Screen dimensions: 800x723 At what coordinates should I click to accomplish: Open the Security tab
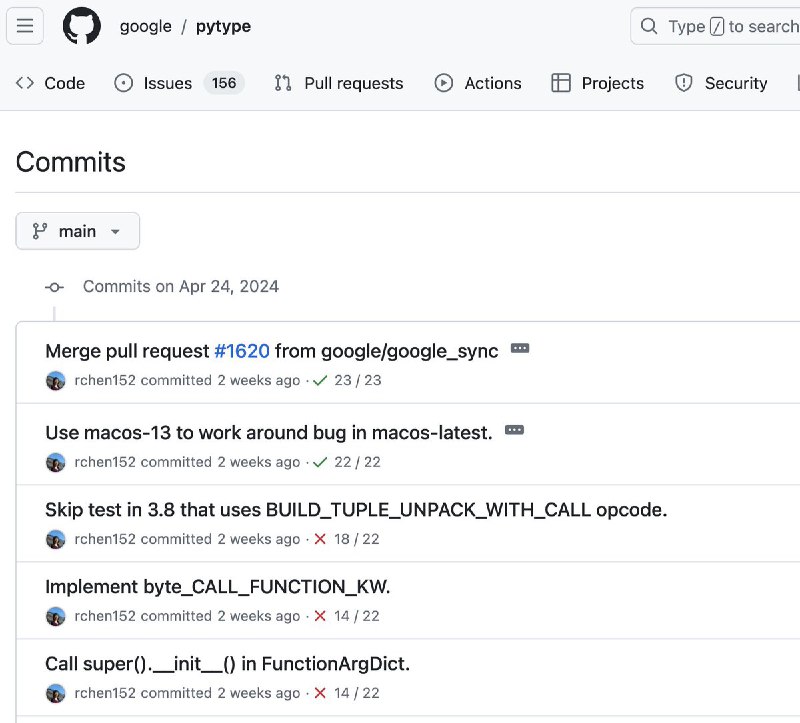[x=721, y=83]
